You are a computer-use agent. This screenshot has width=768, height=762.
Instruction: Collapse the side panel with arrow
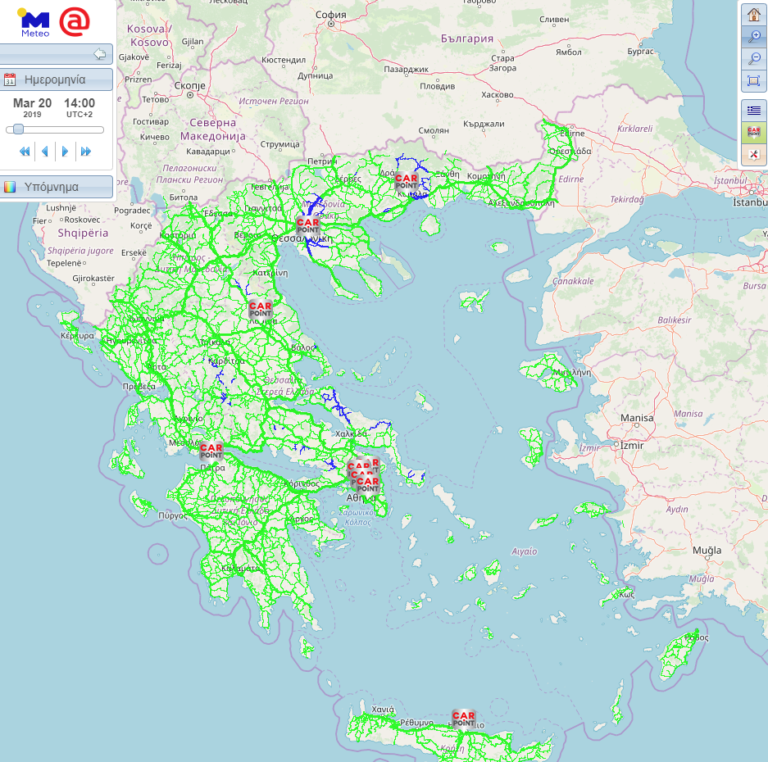point(99,54)
